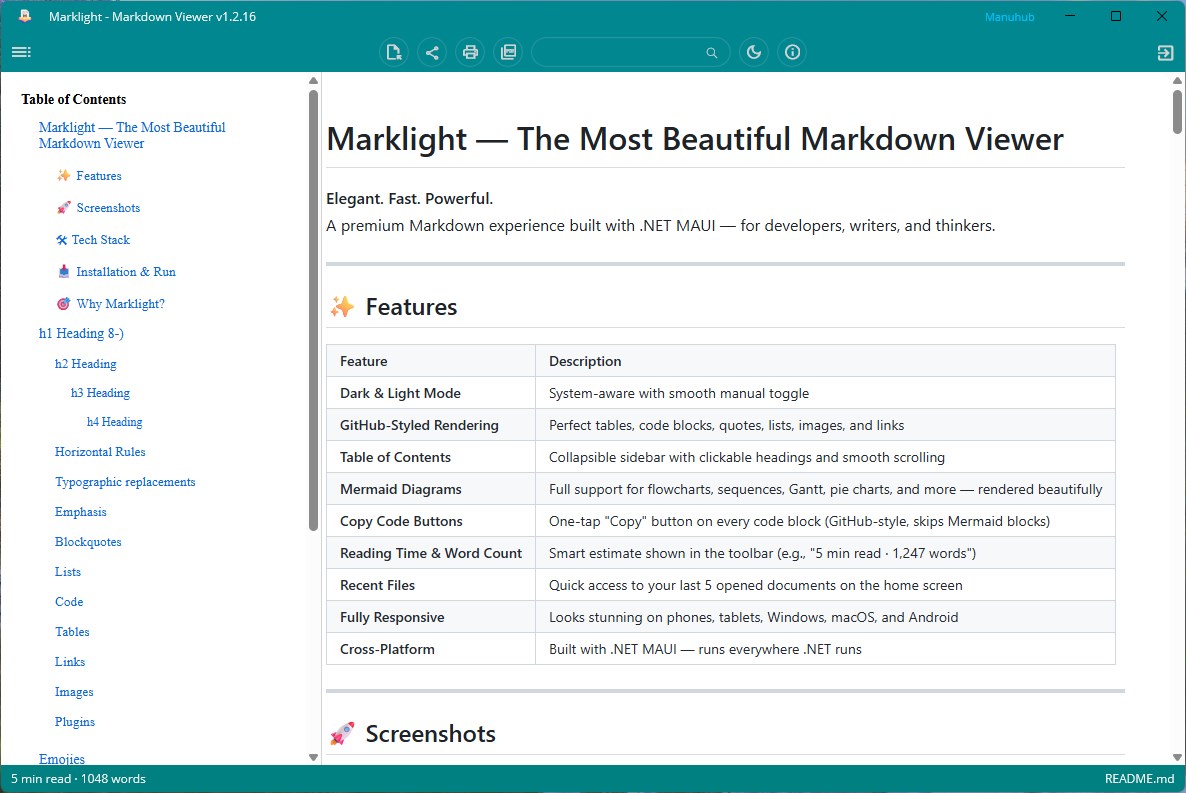1186x793 pixels.
Task: Jump to Horizontal Rules section
Action: click(x=100, y=452)
